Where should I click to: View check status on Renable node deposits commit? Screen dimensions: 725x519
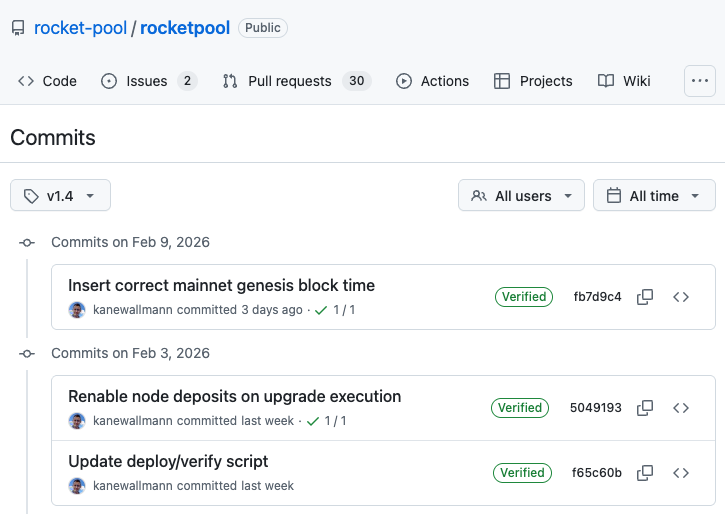[x=328, y=421]
